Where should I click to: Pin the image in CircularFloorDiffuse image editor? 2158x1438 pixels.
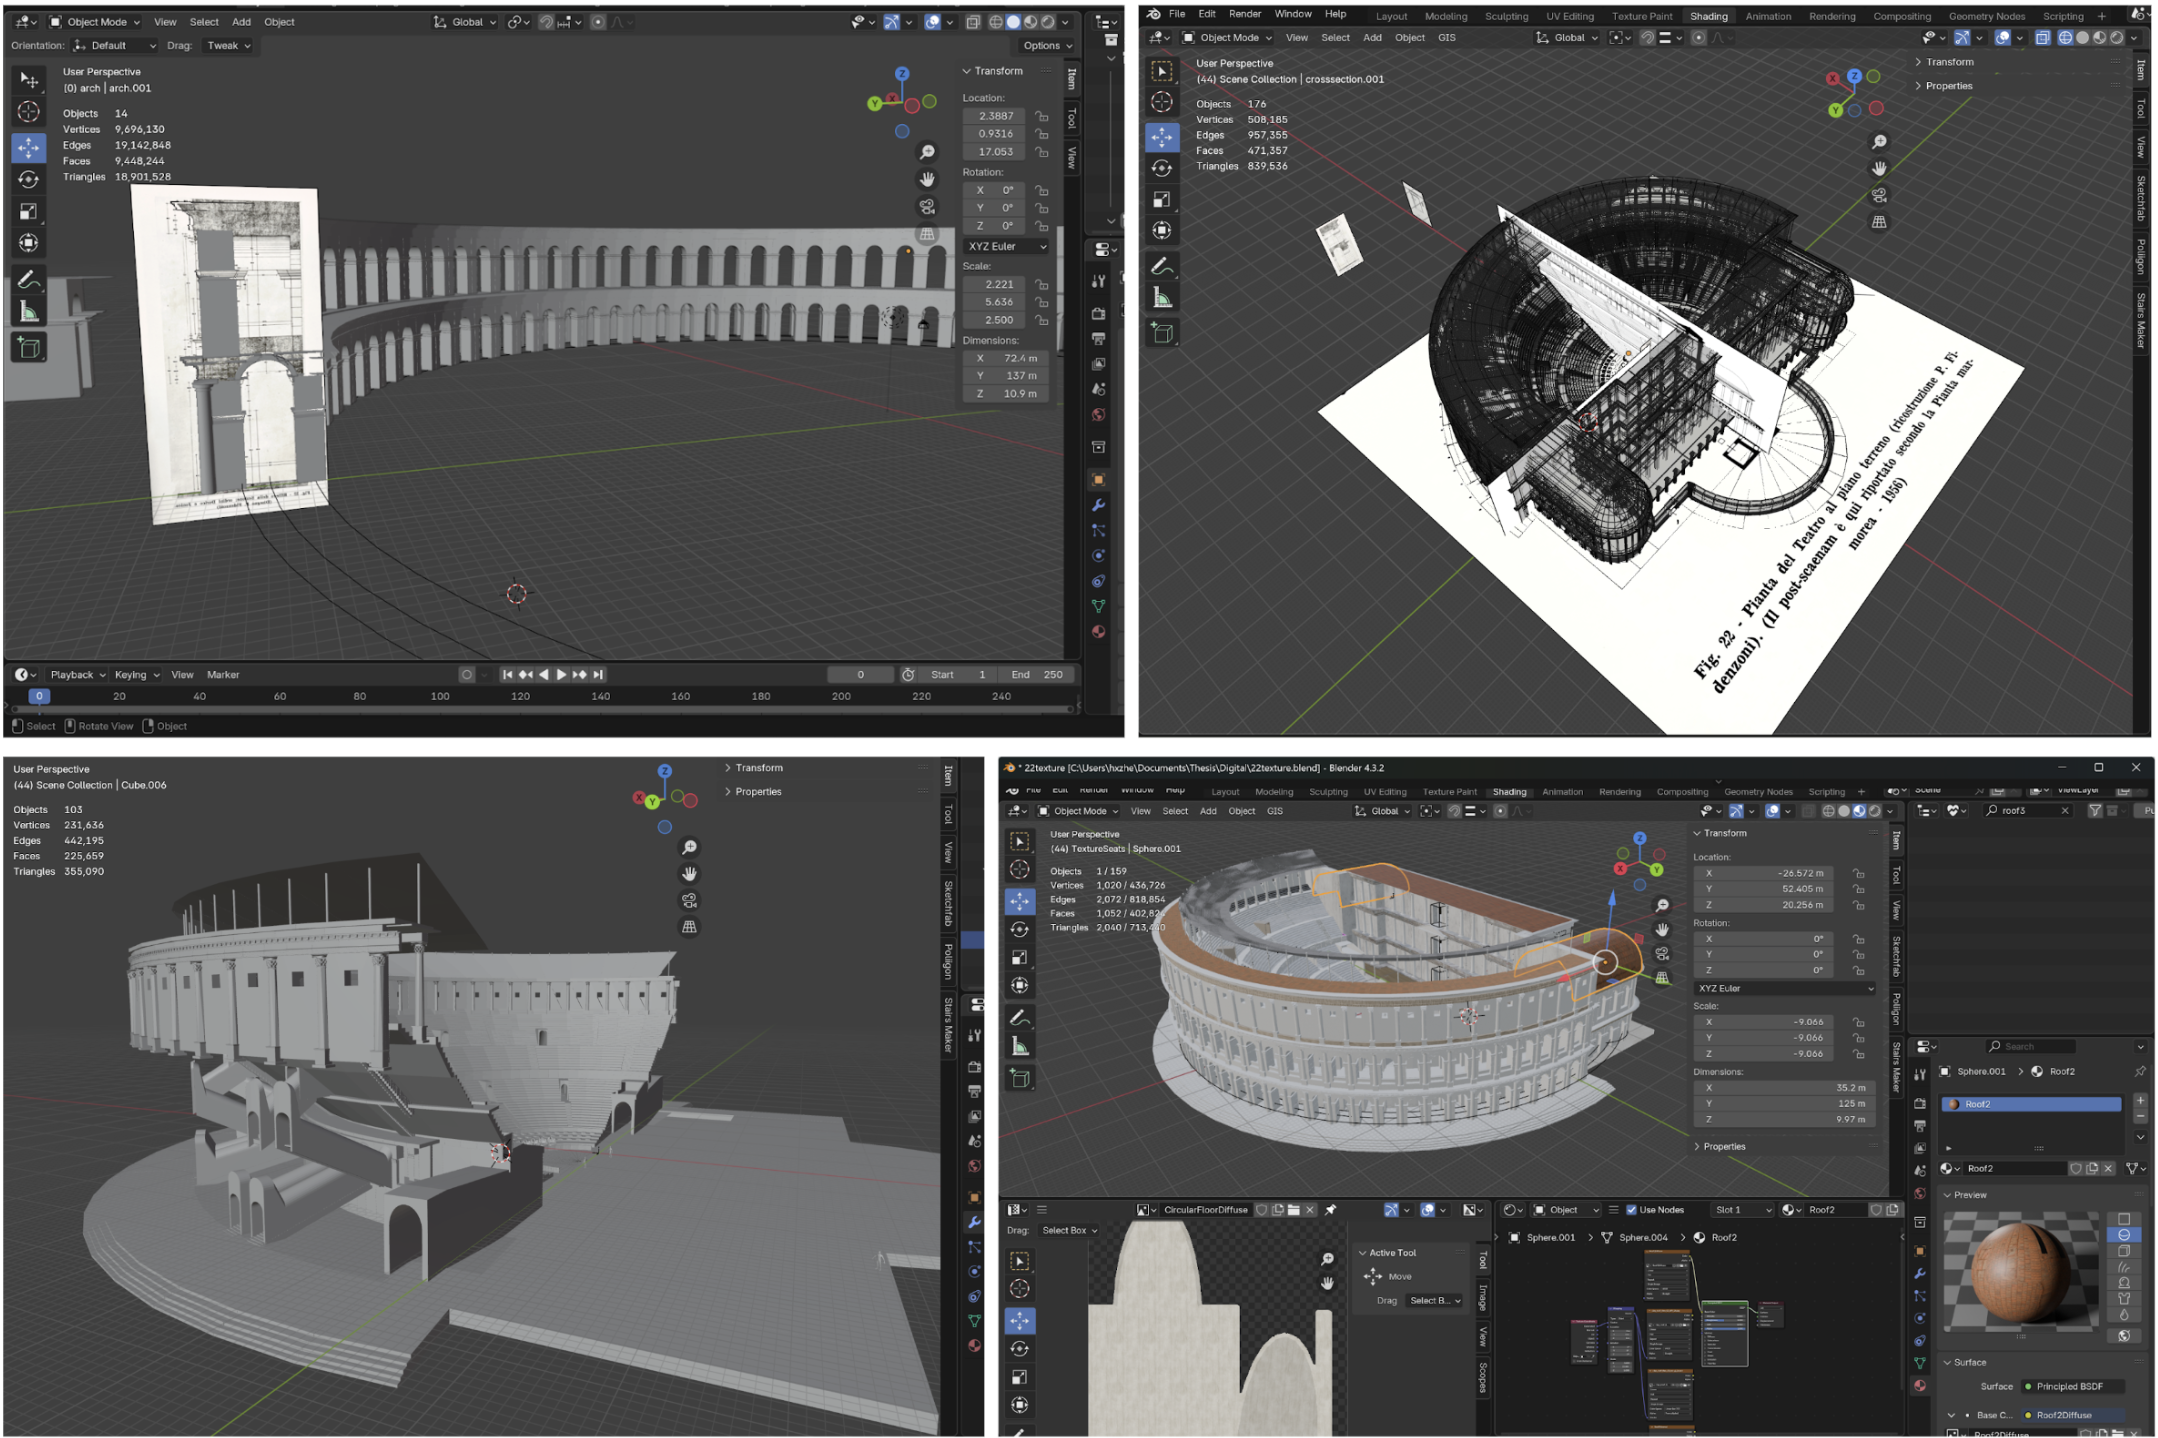point(1331,1210)
